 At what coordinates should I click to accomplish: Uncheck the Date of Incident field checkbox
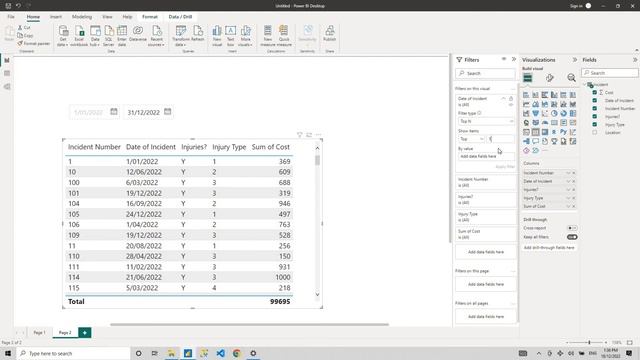pos(594,100)
